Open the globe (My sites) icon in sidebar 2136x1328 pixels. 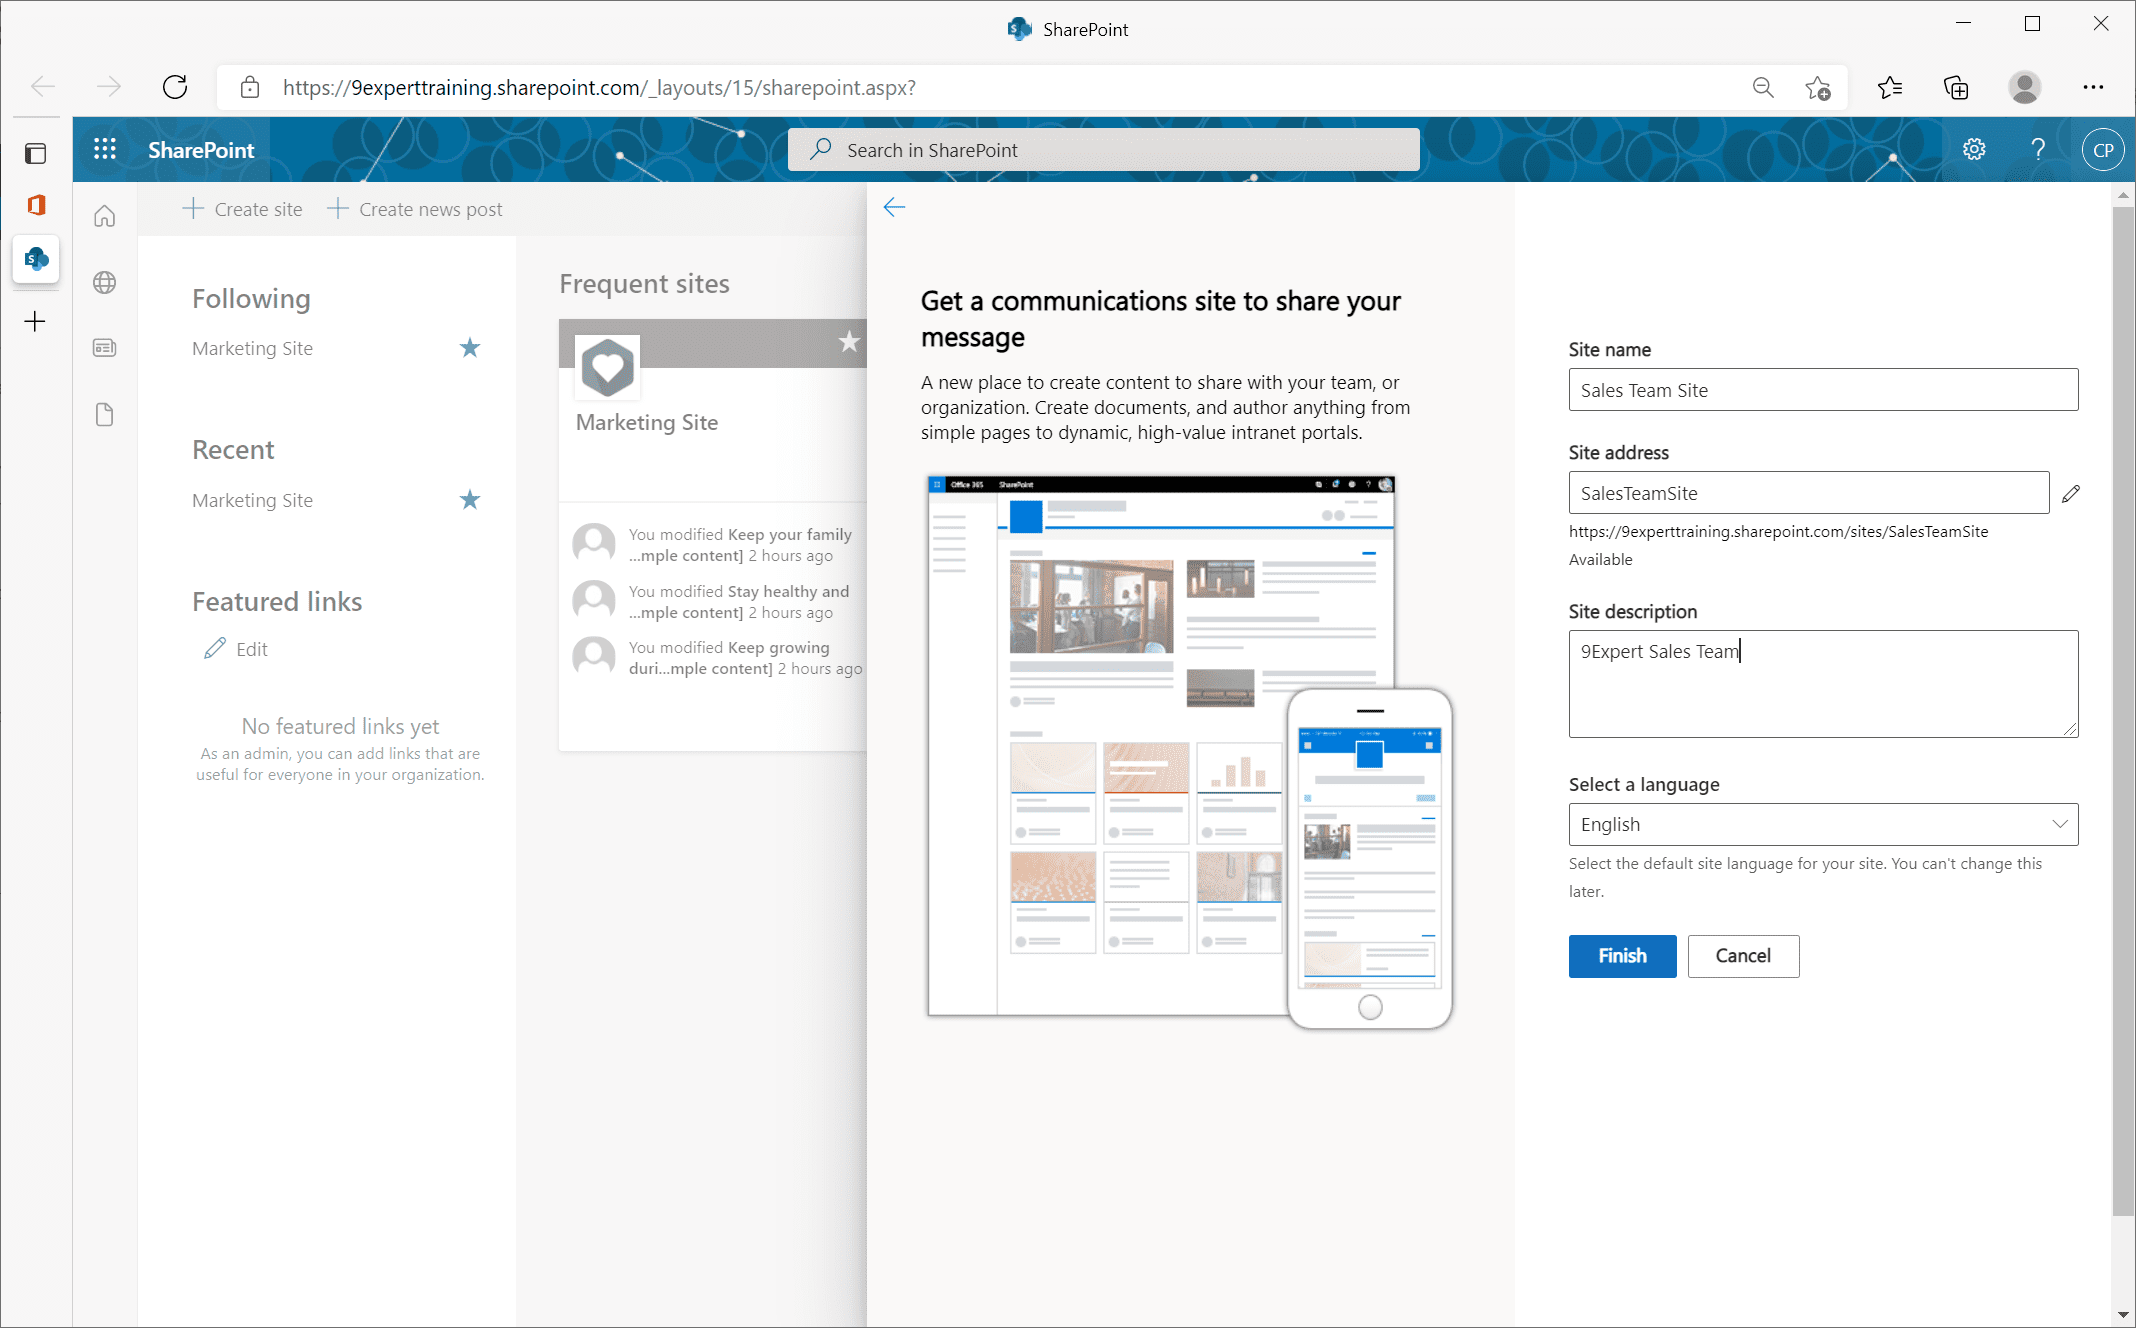tap(104, 282)
